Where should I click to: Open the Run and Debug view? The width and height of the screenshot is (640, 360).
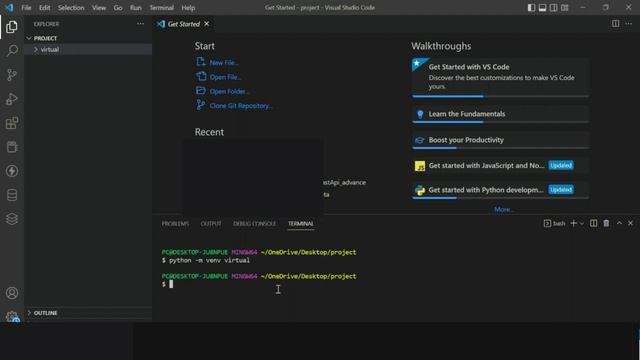(12, 99)
